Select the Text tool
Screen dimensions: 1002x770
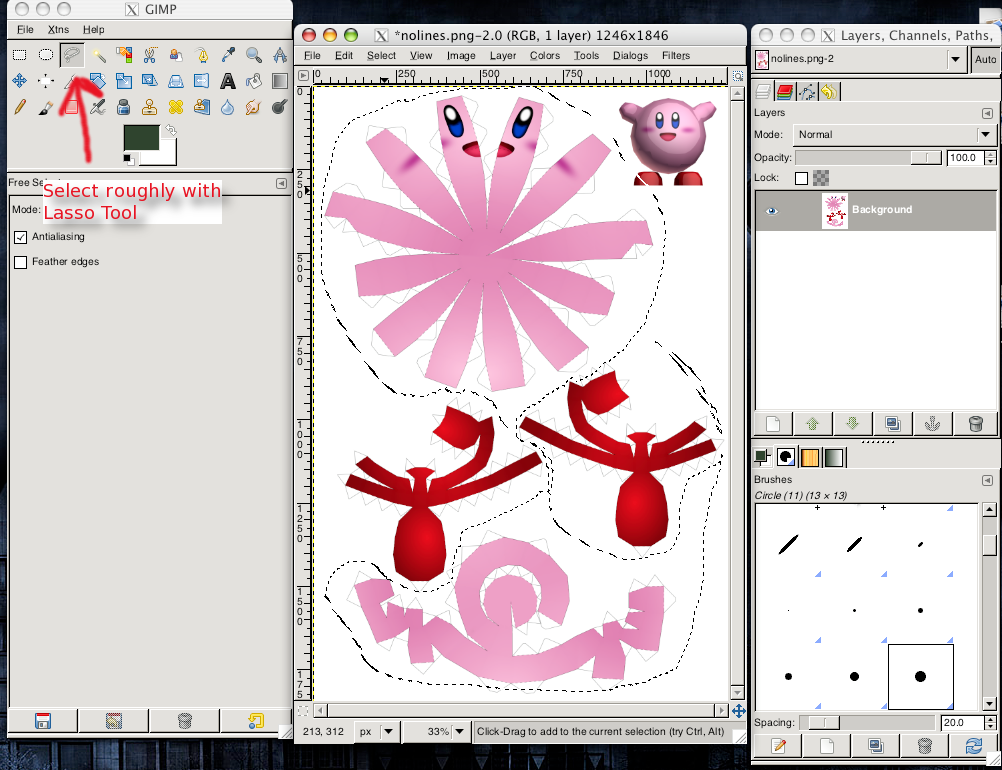click(x=227, y=81)
